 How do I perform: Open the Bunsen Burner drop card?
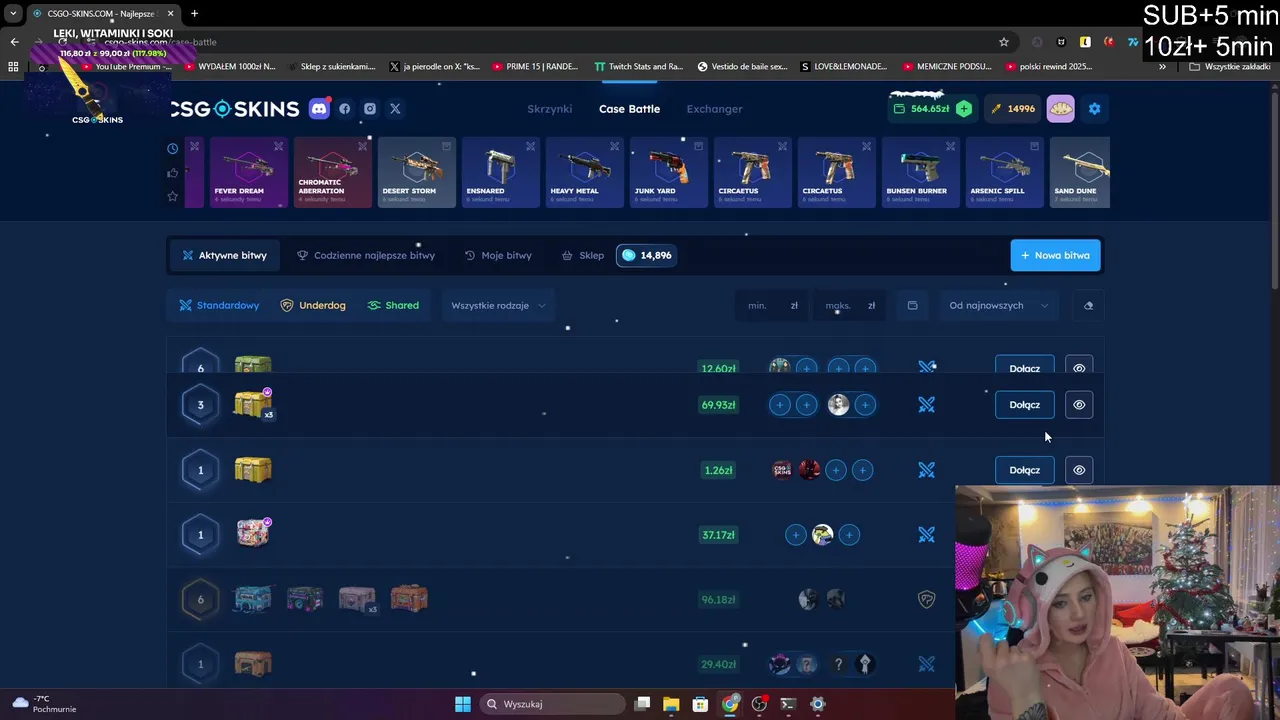click(920, 172)
